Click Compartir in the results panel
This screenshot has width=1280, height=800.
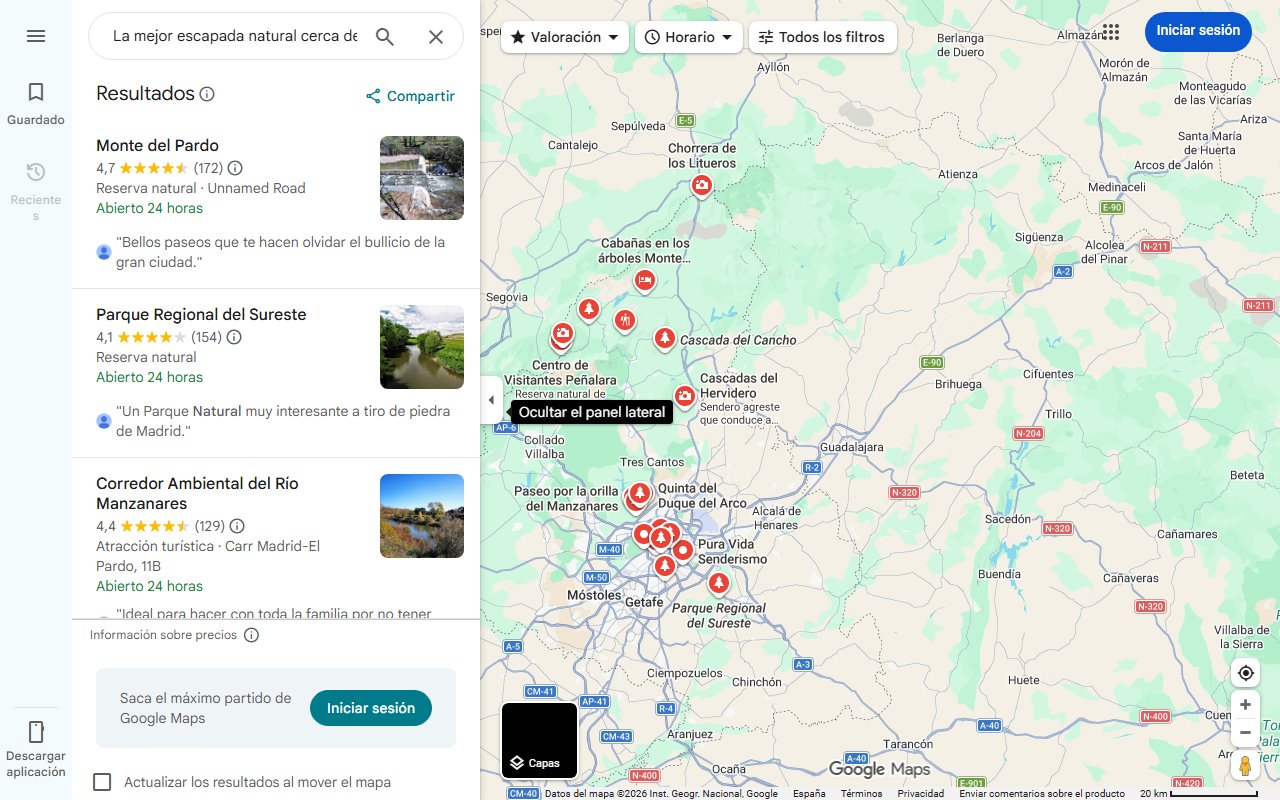410,96
